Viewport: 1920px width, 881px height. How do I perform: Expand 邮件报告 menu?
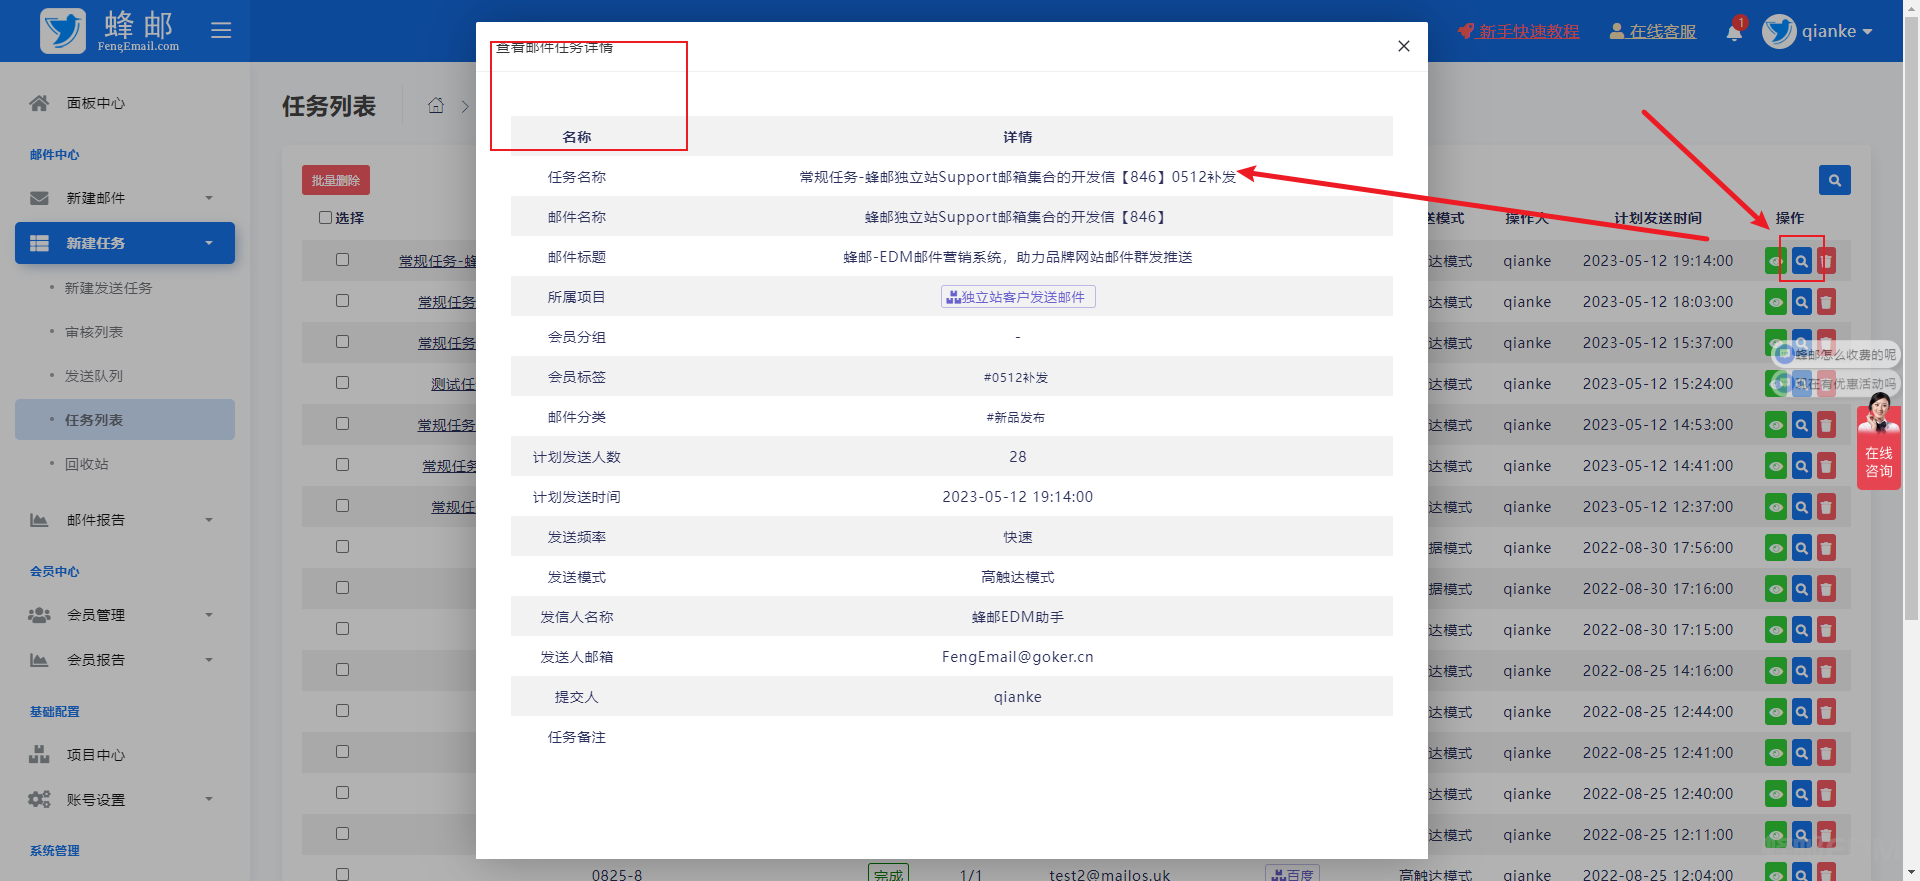click(x=125, y=520)
